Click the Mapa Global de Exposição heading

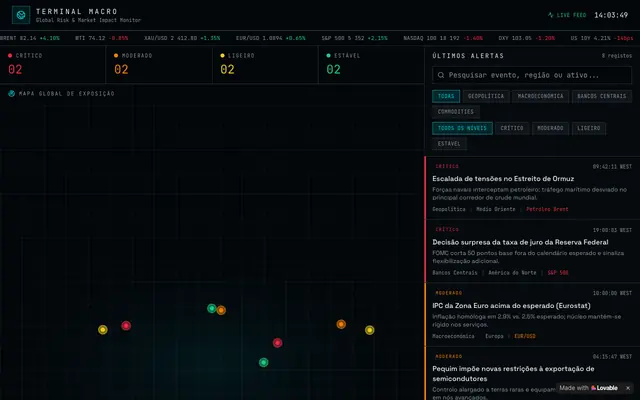[67, 93]
